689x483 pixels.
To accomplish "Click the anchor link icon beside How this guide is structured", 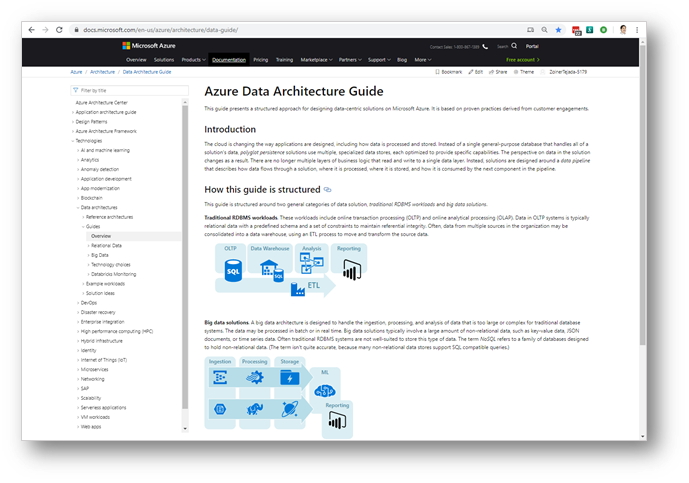I will click(327, 190).
